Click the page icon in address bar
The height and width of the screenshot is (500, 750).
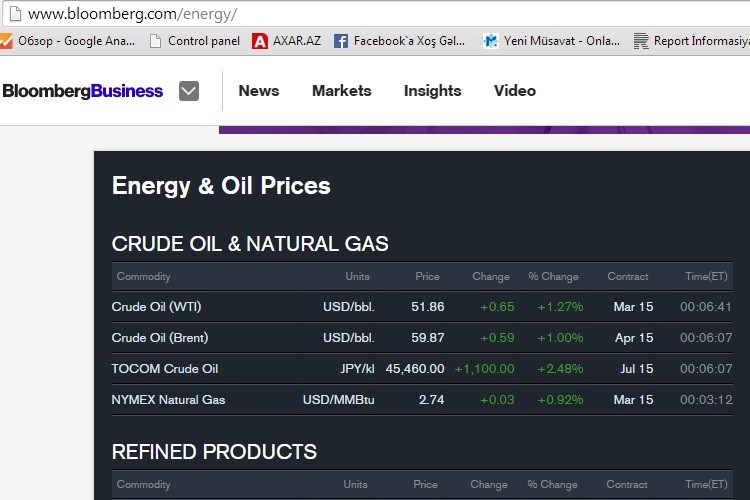pos(13,14)
